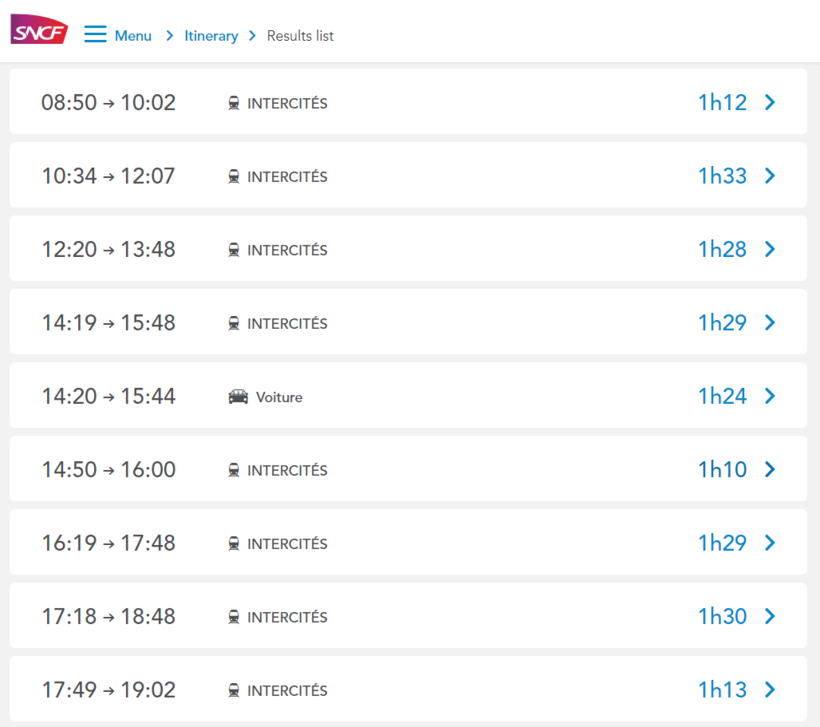Click the 1h33 duration on the 10:34 train

(722, 176)
